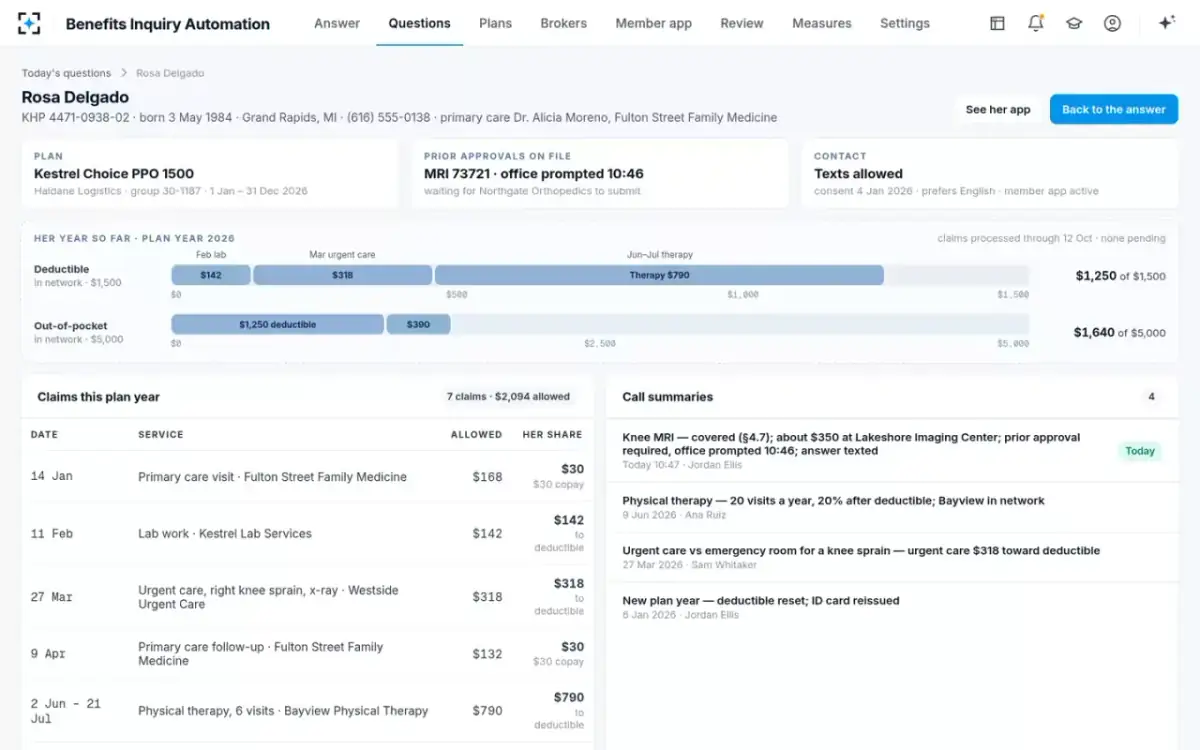
Task: Open the Plans tab
Action: (x=496, y=23)
